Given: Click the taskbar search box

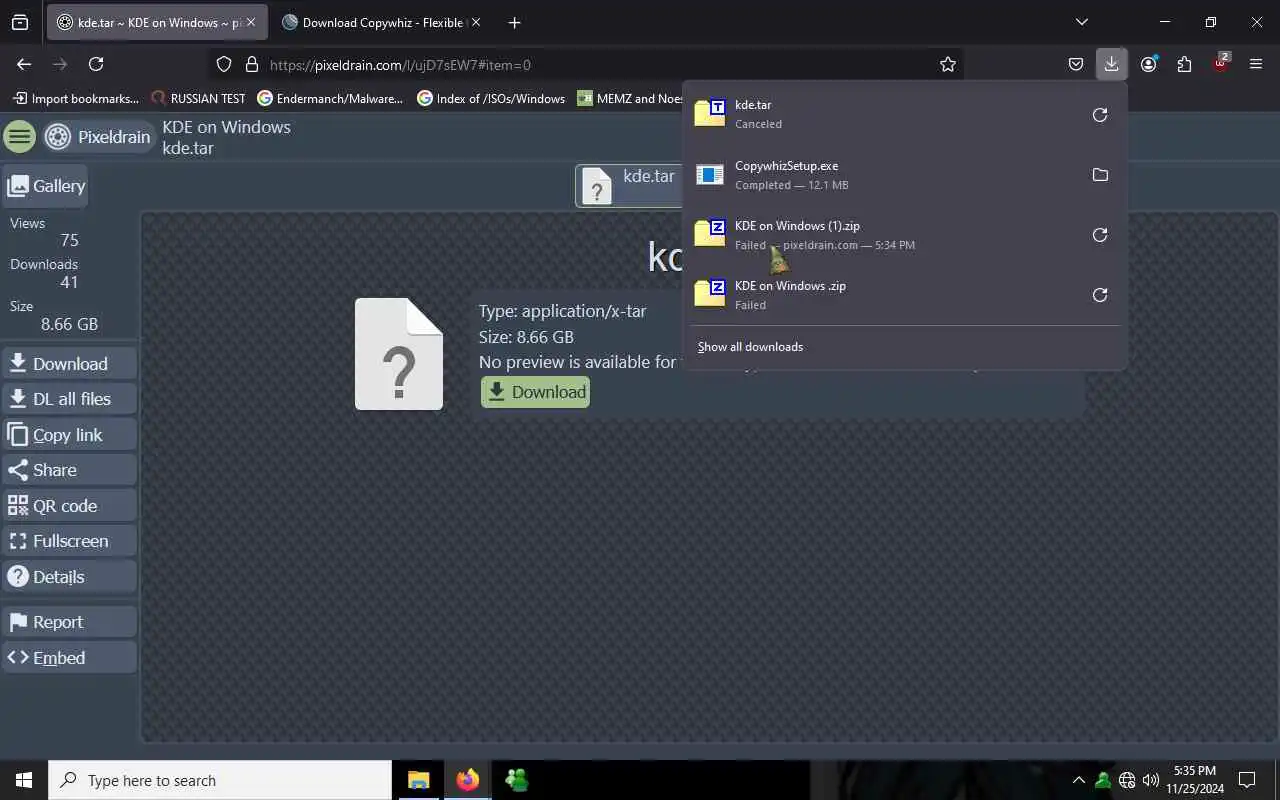Looking at the screenshot, I should pos(220,780).
